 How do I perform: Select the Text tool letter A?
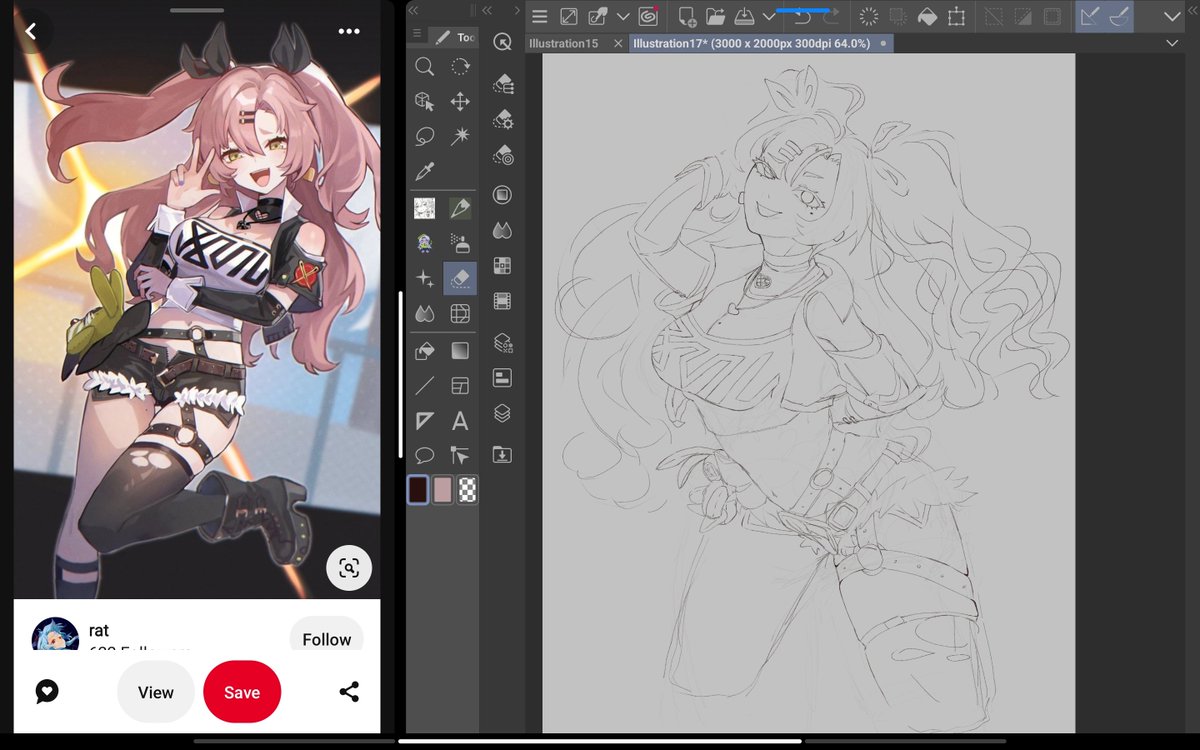point(460,421)
